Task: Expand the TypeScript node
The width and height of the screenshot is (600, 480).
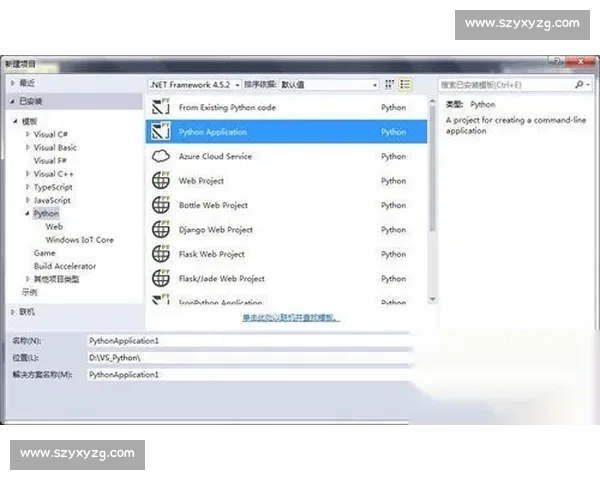Action: point(28,187)
